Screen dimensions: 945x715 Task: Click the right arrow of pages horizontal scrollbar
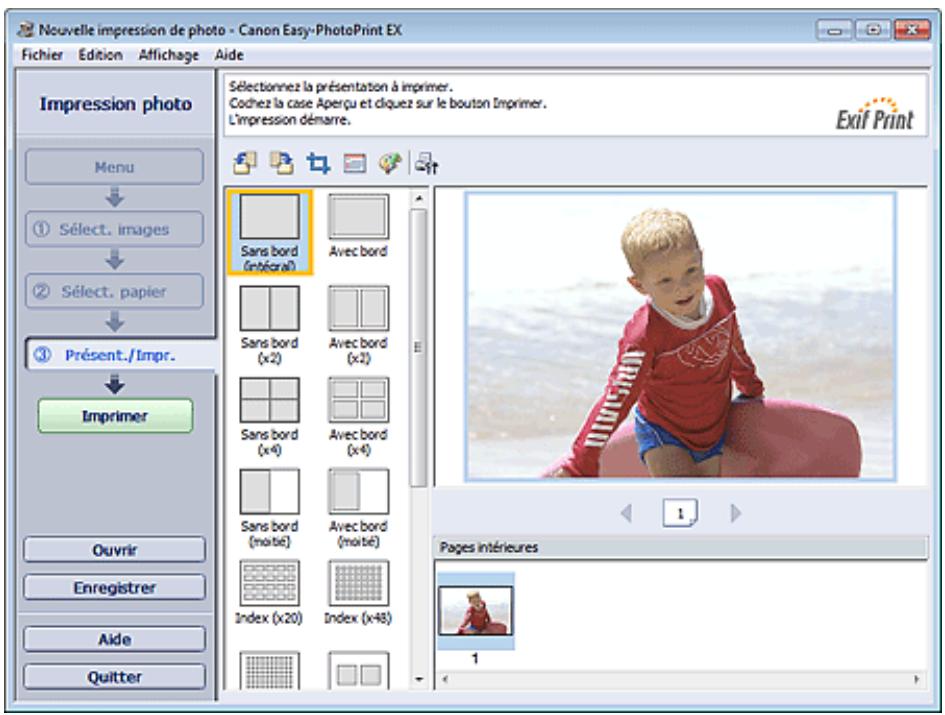click(x=917, y=679)
